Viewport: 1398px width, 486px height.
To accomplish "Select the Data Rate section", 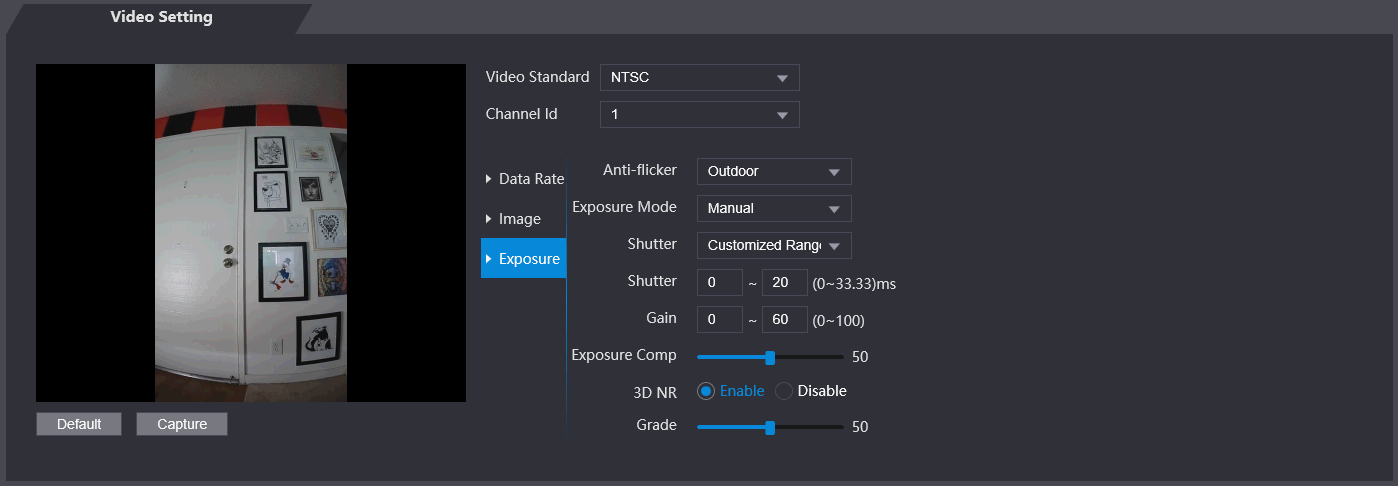I will [x=524, y=179].
